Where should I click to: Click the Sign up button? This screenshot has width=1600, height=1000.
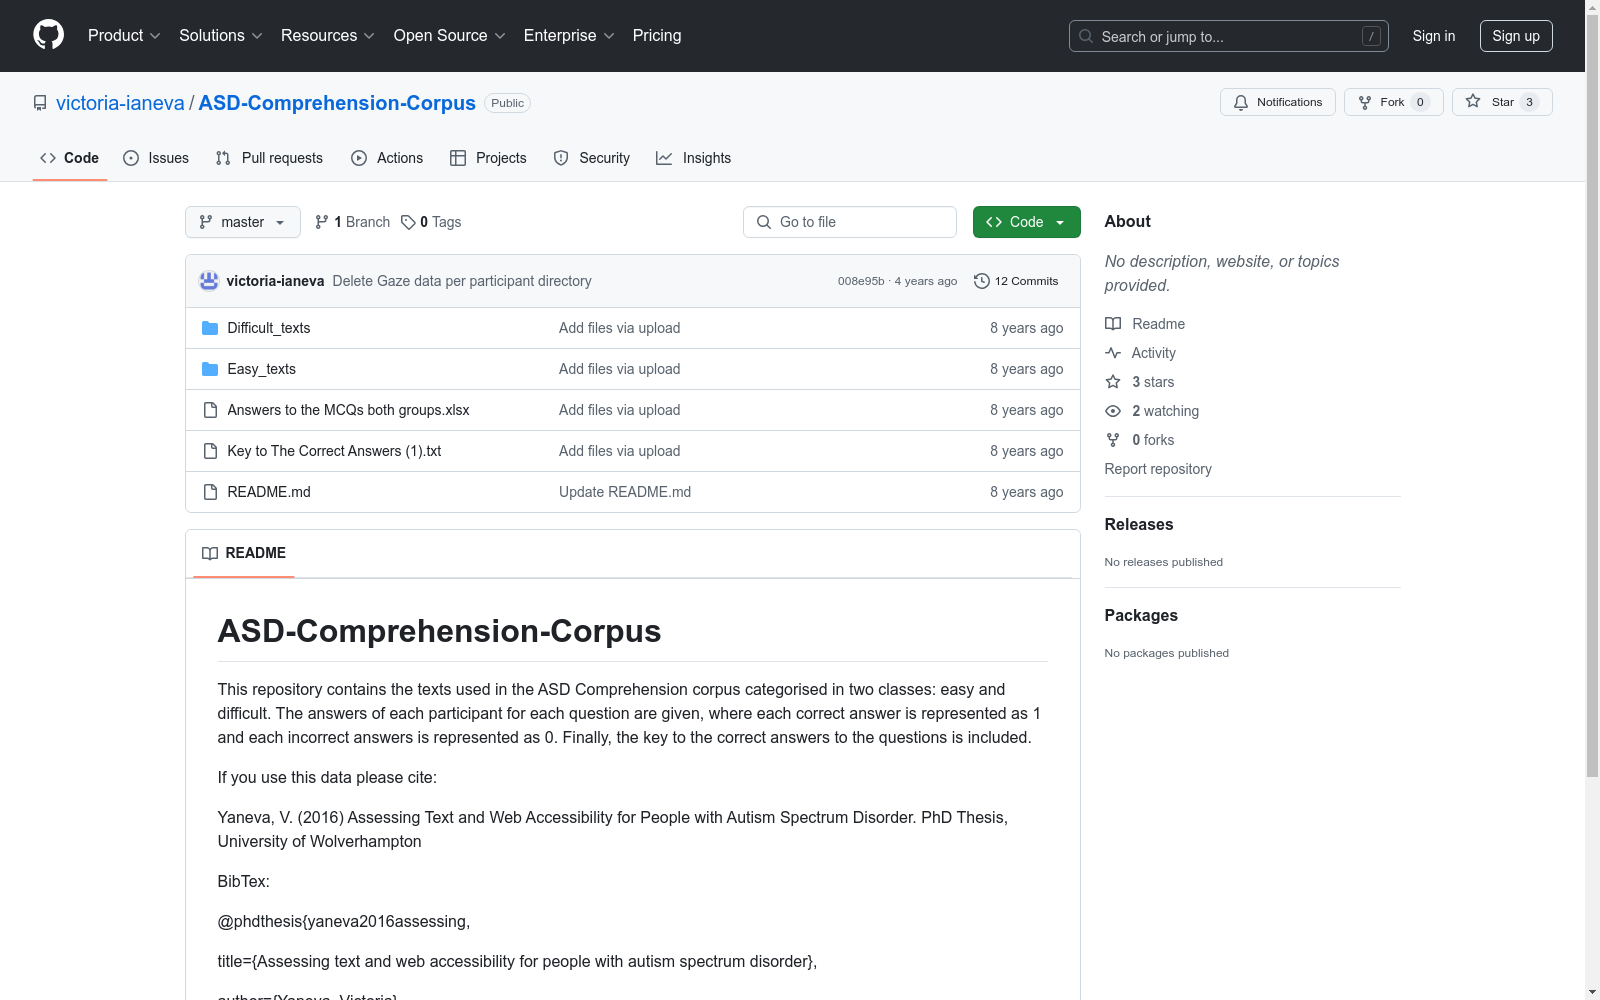click(x=1516, y=36)
